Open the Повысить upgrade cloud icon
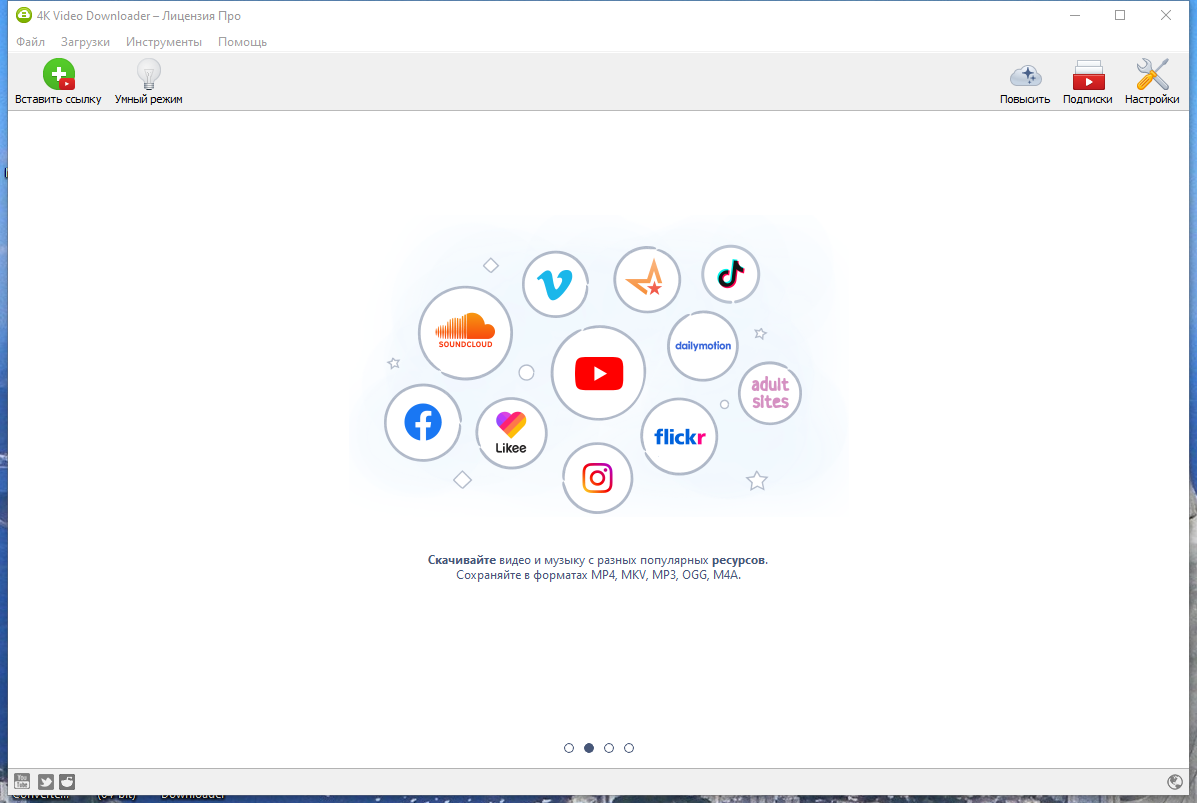The width and height of the screenshot is (1197, 803). pos(1024,82)
